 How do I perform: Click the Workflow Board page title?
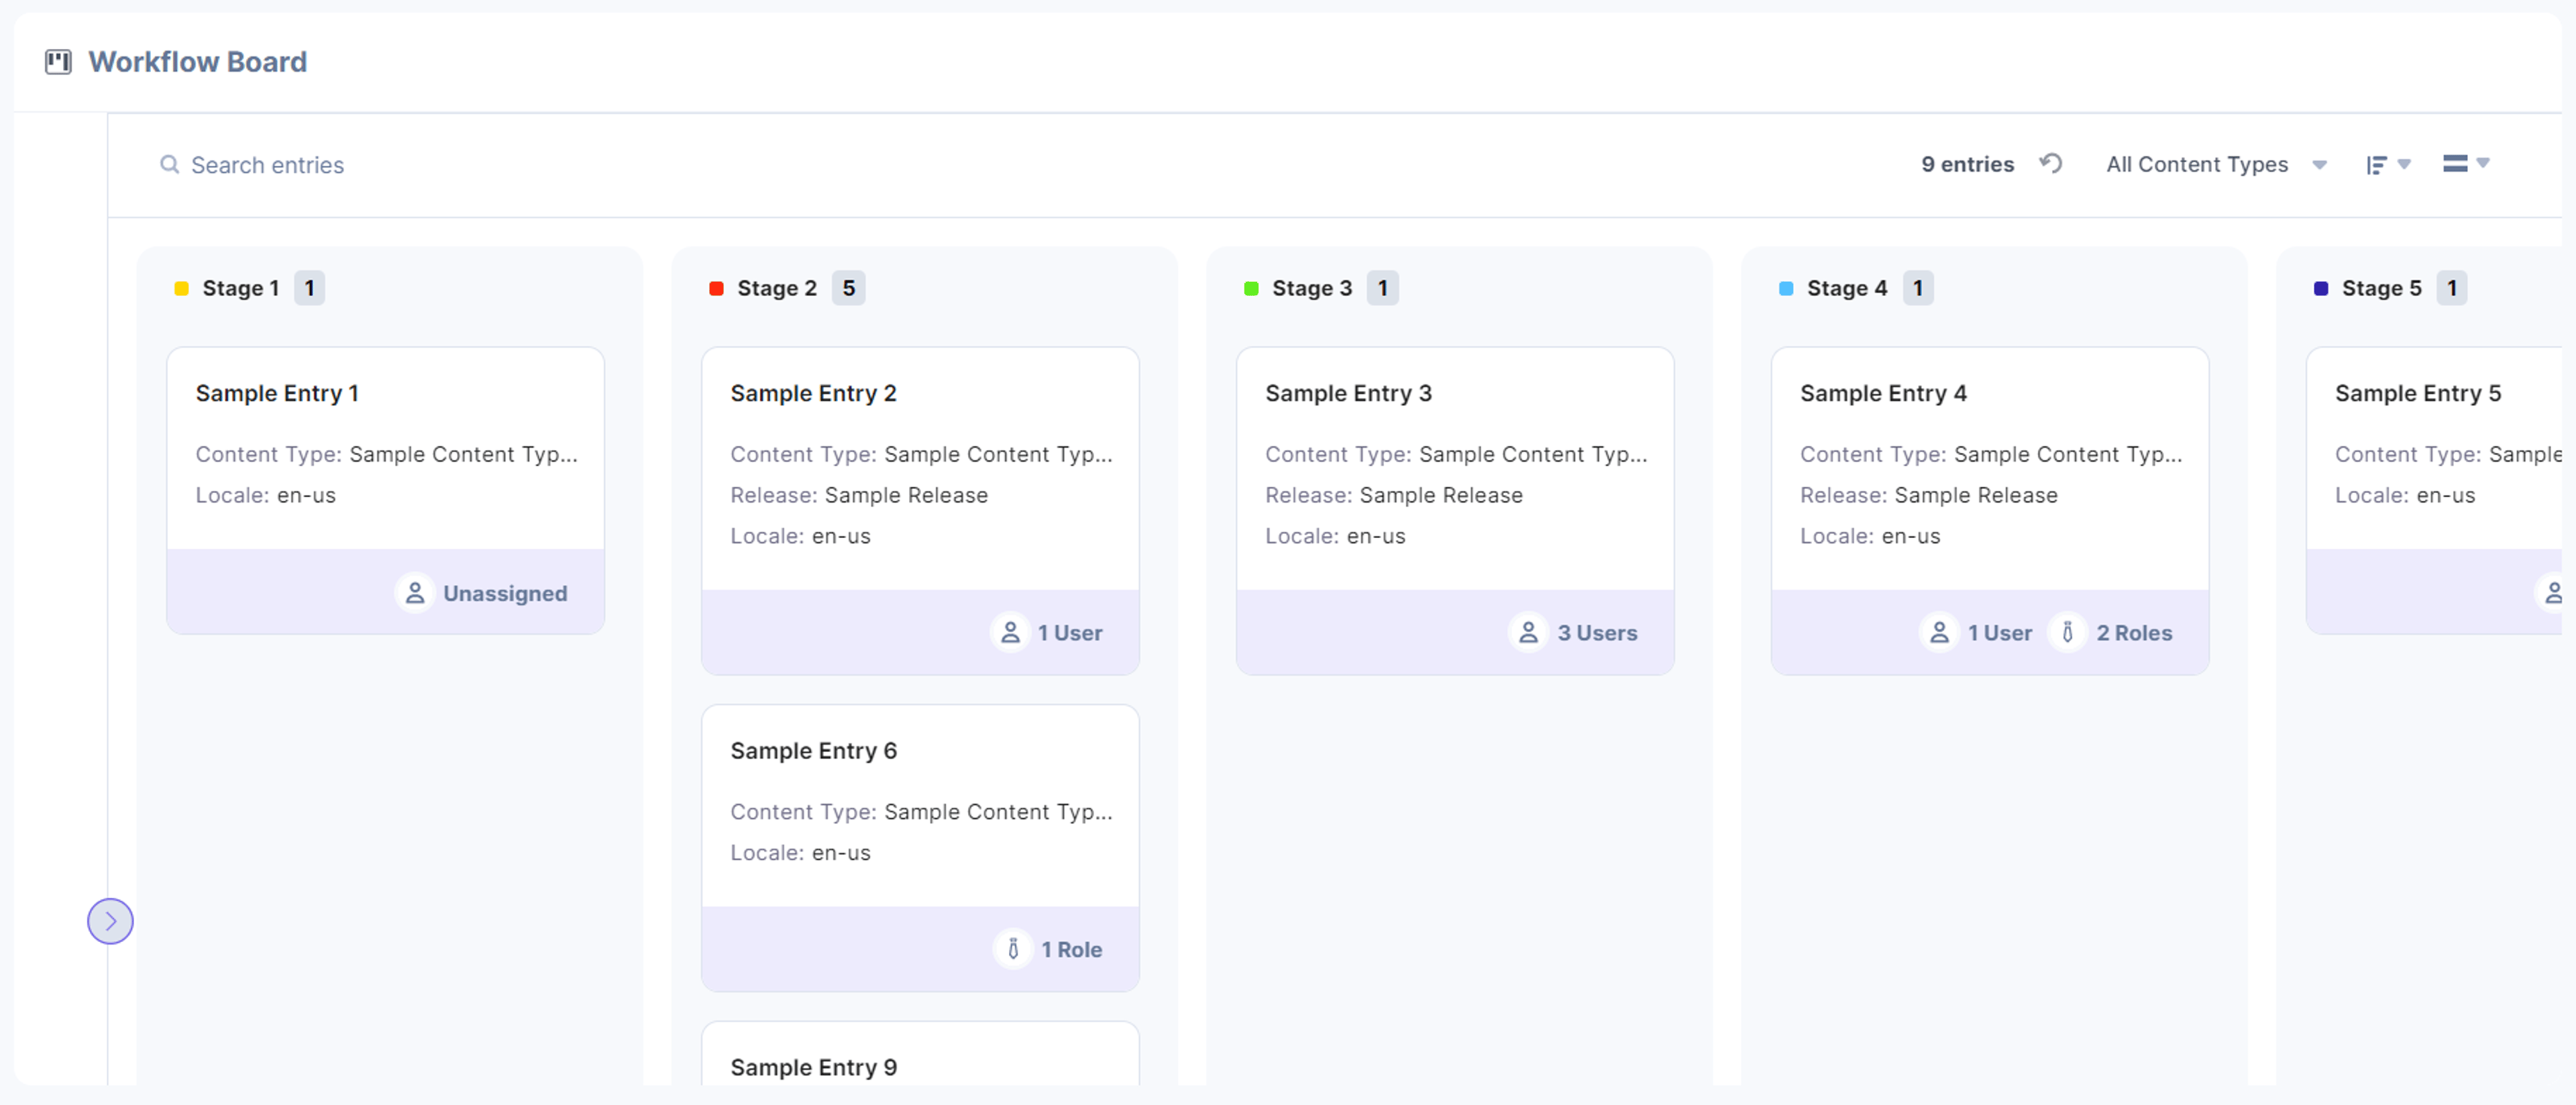(x=197, y=62)
